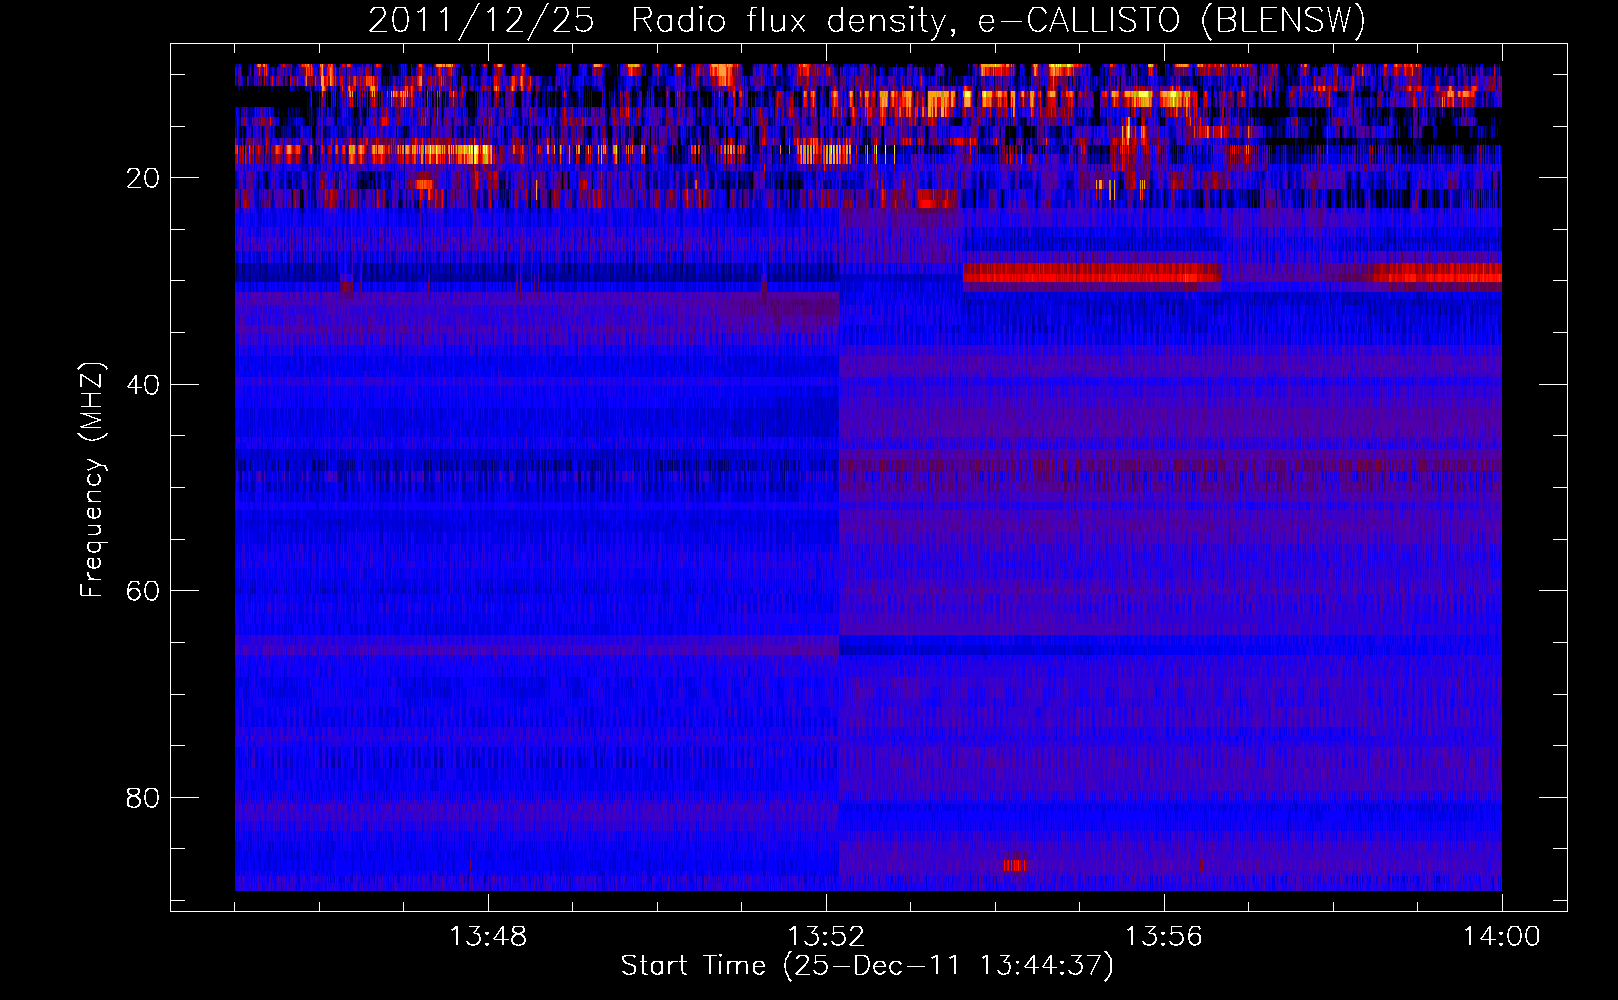Viewport: 1618px width, 1000px height.
Task: Click the 14:00 time tick label
Action: 1501,937
